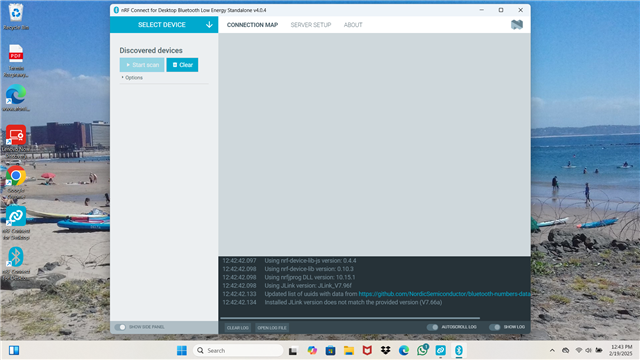640x360 pixels.
Task: Toggle the Autoscroll Log switch
Action: 432,327
